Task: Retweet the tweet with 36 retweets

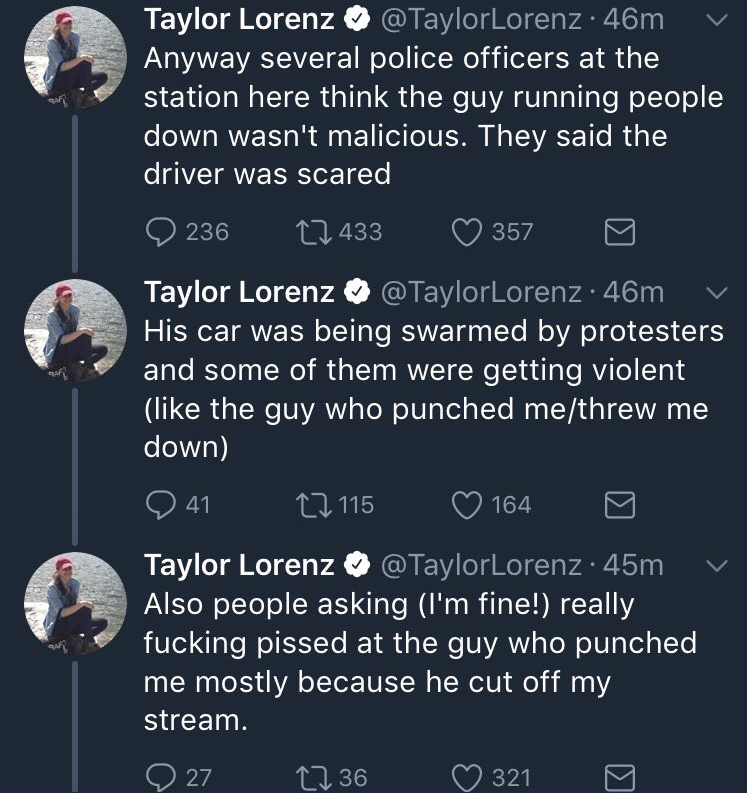Action: (306, 777)
